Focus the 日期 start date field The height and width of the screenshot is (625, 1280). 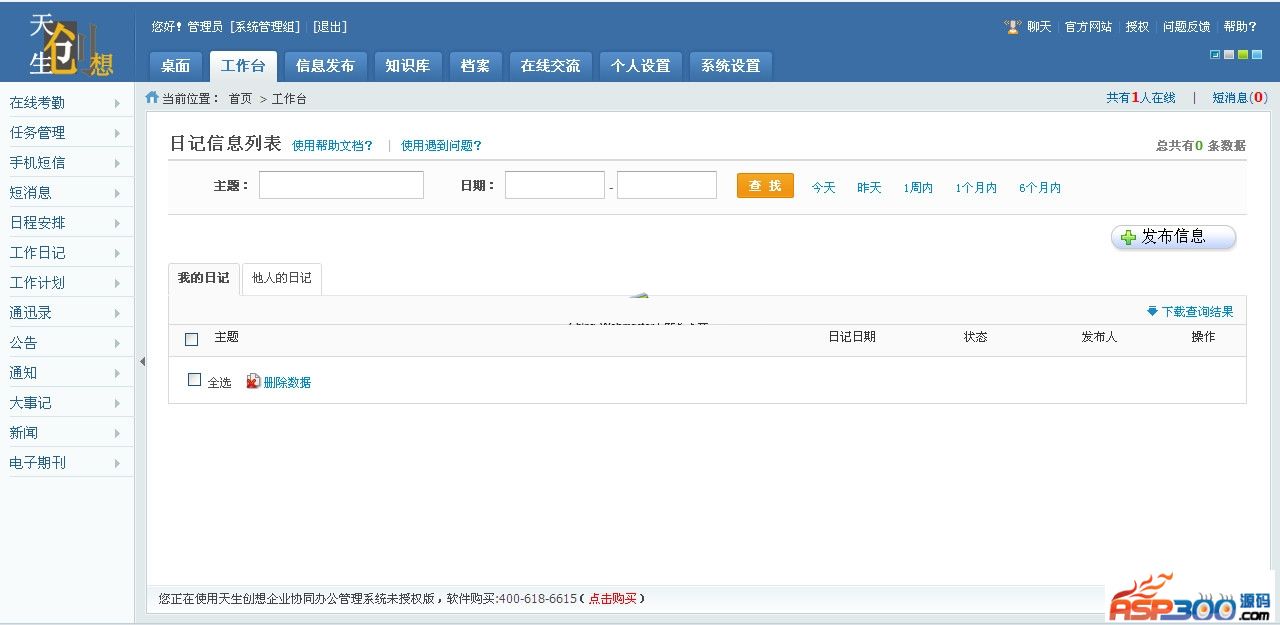click(555, 185)
